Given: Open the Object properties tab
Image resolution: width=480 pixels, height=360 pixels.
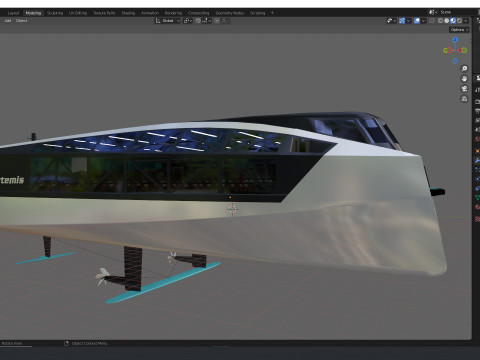Looking at the screenshot, I should coord(477,151).
